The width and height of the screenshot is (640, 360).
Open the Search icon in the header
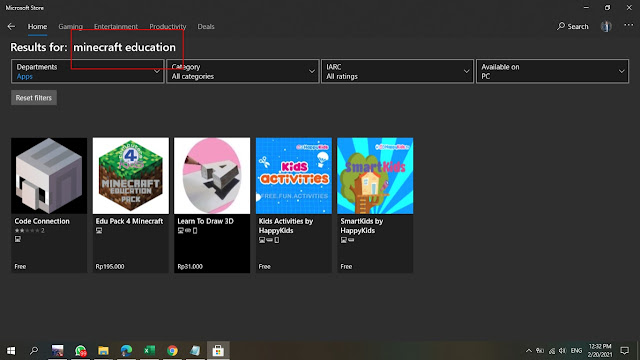click(x=573, y=27)
